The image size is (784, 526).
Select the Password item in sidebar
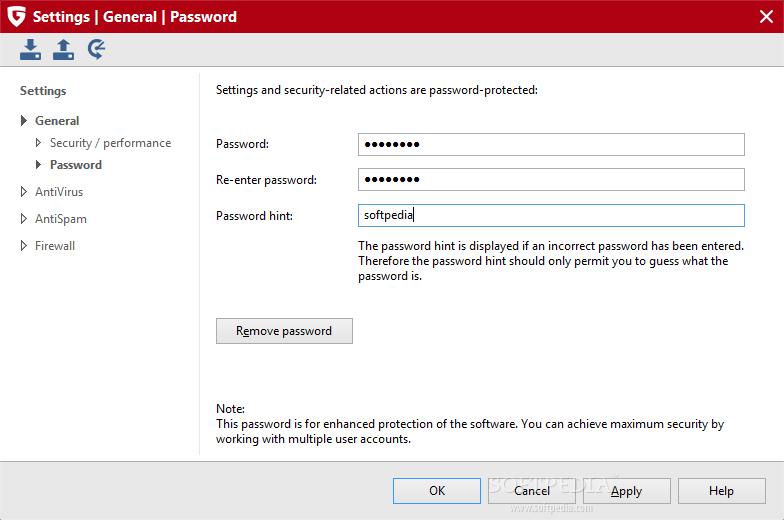click(x=76, y=165)
